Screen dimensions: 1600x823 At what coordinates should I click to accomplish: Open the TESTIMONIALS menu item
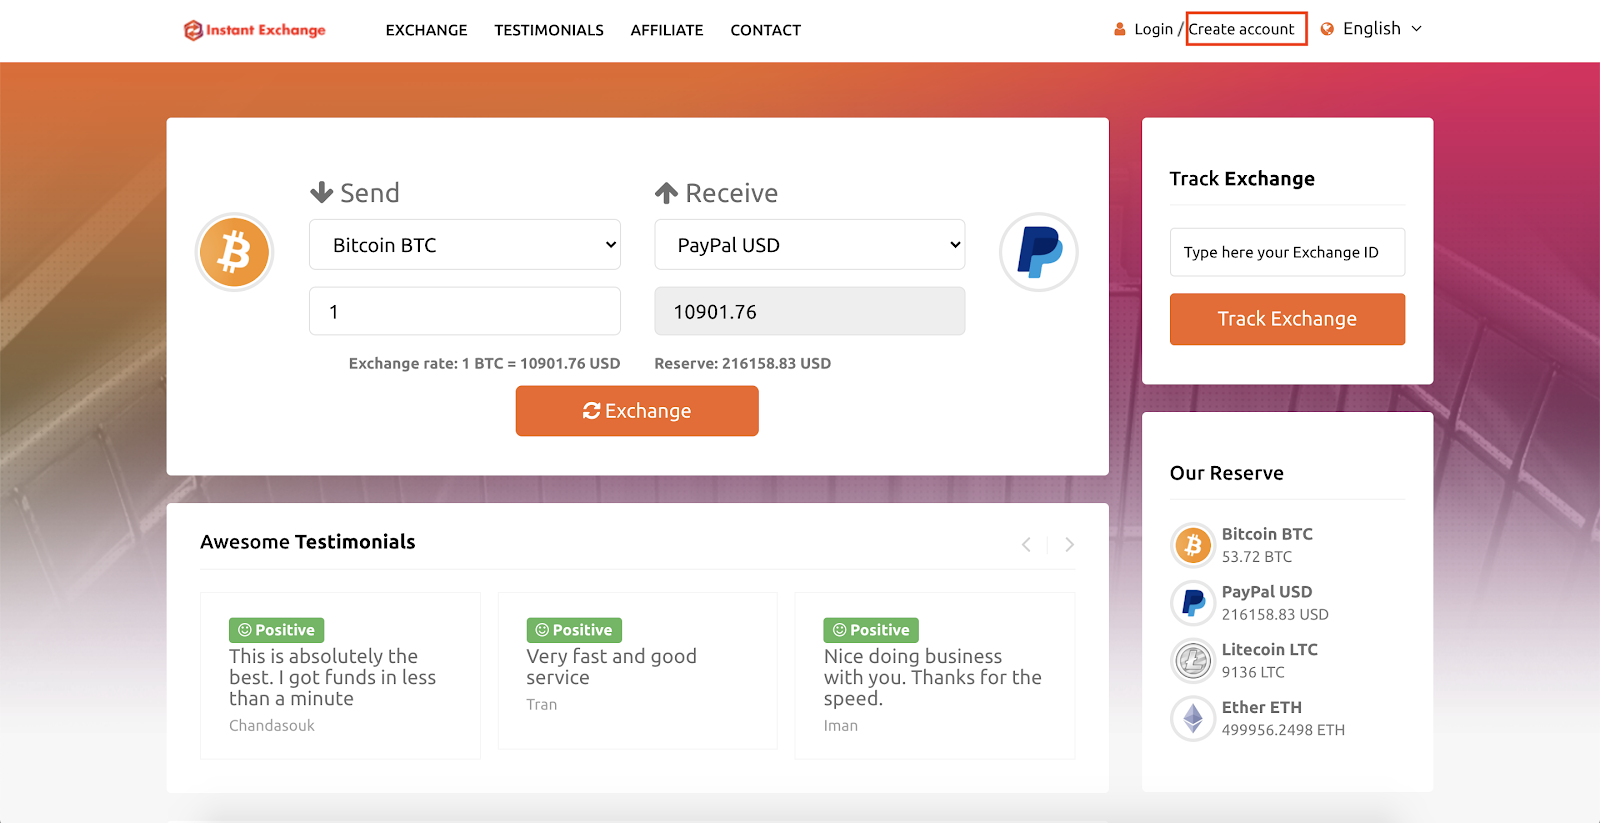pyautogui.click(x=549, y=30)
